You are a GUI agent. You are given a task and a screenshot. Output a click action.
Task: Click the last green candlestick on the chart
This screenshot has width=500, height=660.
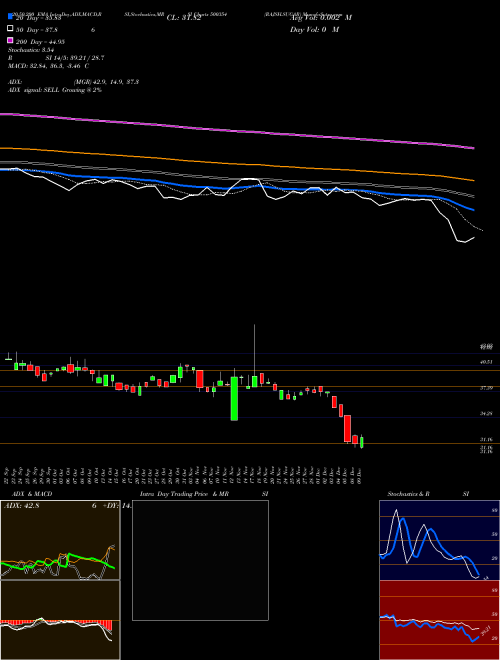pos(362,442)
